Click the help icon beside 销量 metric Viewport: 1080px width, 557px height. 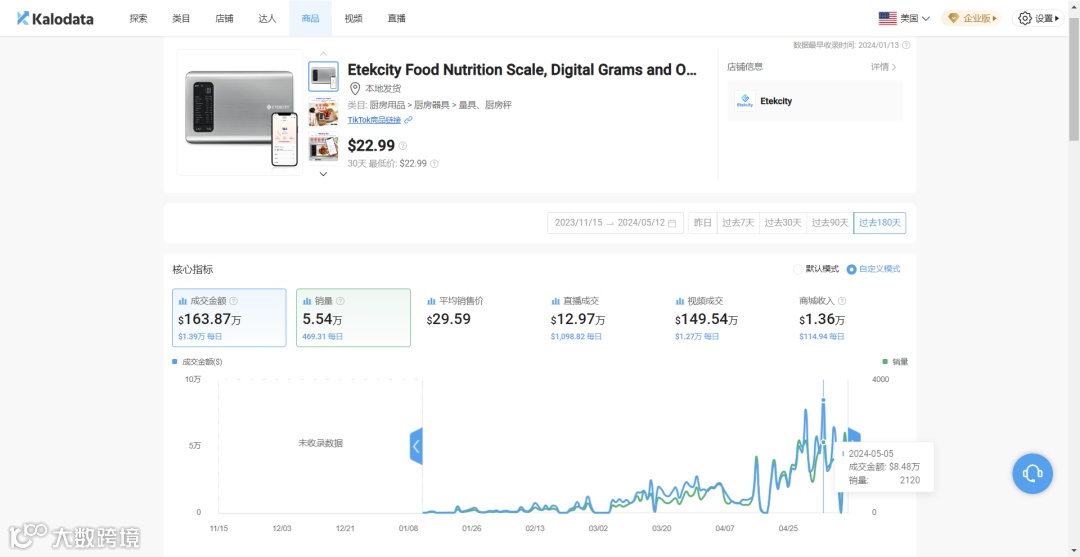(340, 301)
